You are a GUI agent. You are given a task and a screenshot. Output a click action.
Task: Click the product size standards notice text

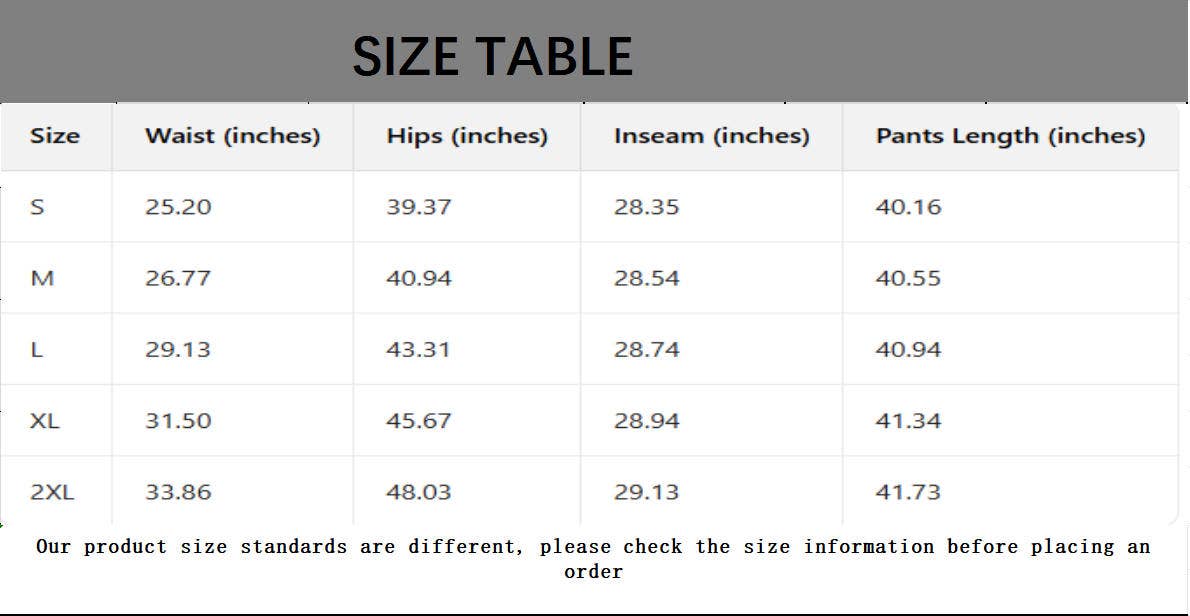(593, 559)
